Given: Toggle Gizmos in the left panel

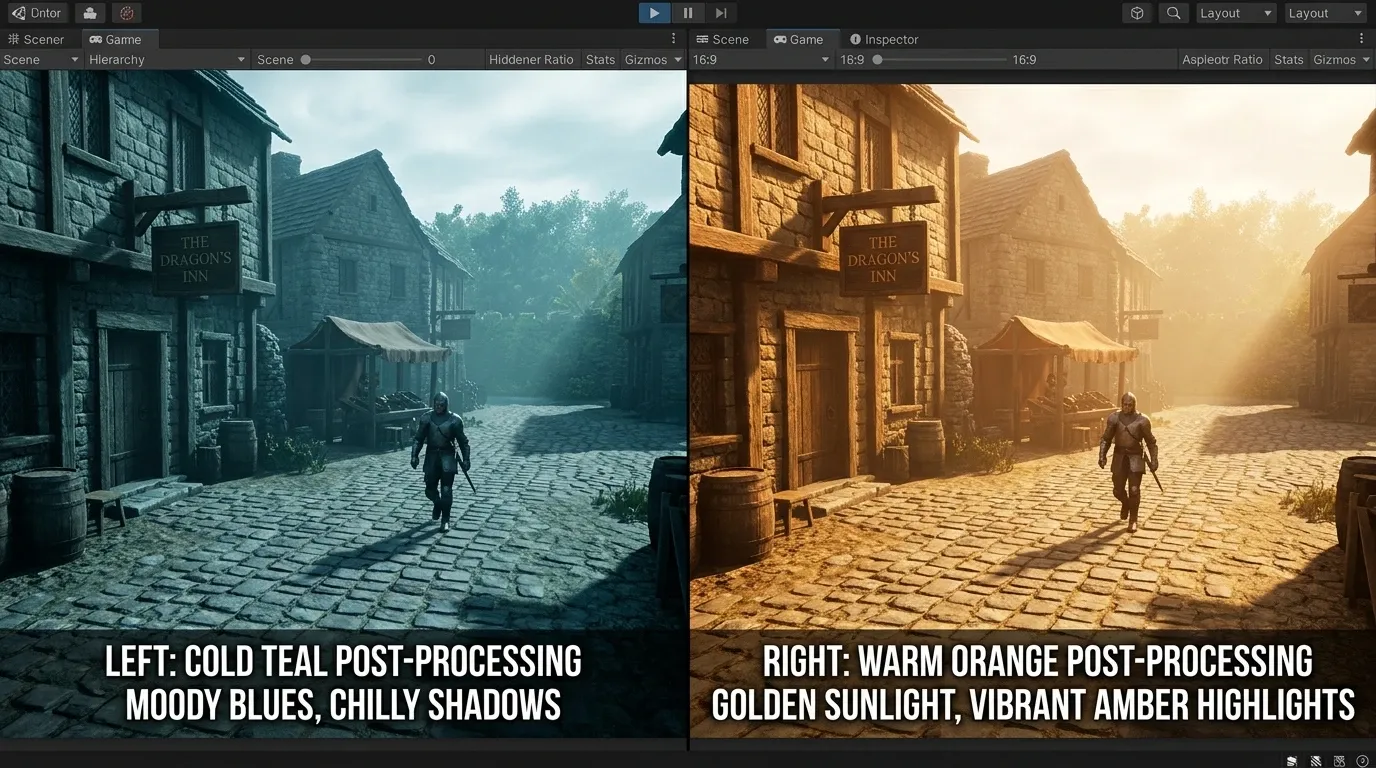Looking at the screenshot, I should coord(645,60).
